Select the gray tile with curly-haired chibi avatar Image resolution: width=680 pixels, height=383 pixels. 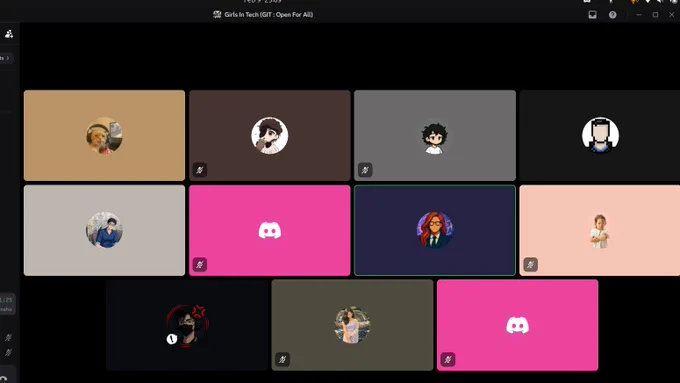click(435, 135)
